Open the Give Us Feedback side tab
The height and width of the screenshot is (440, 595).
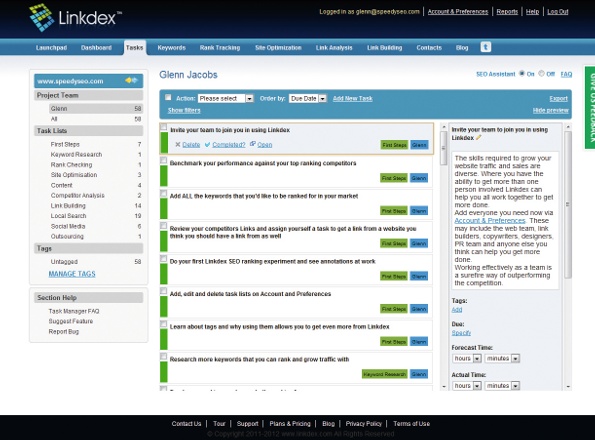pos(590,108)
